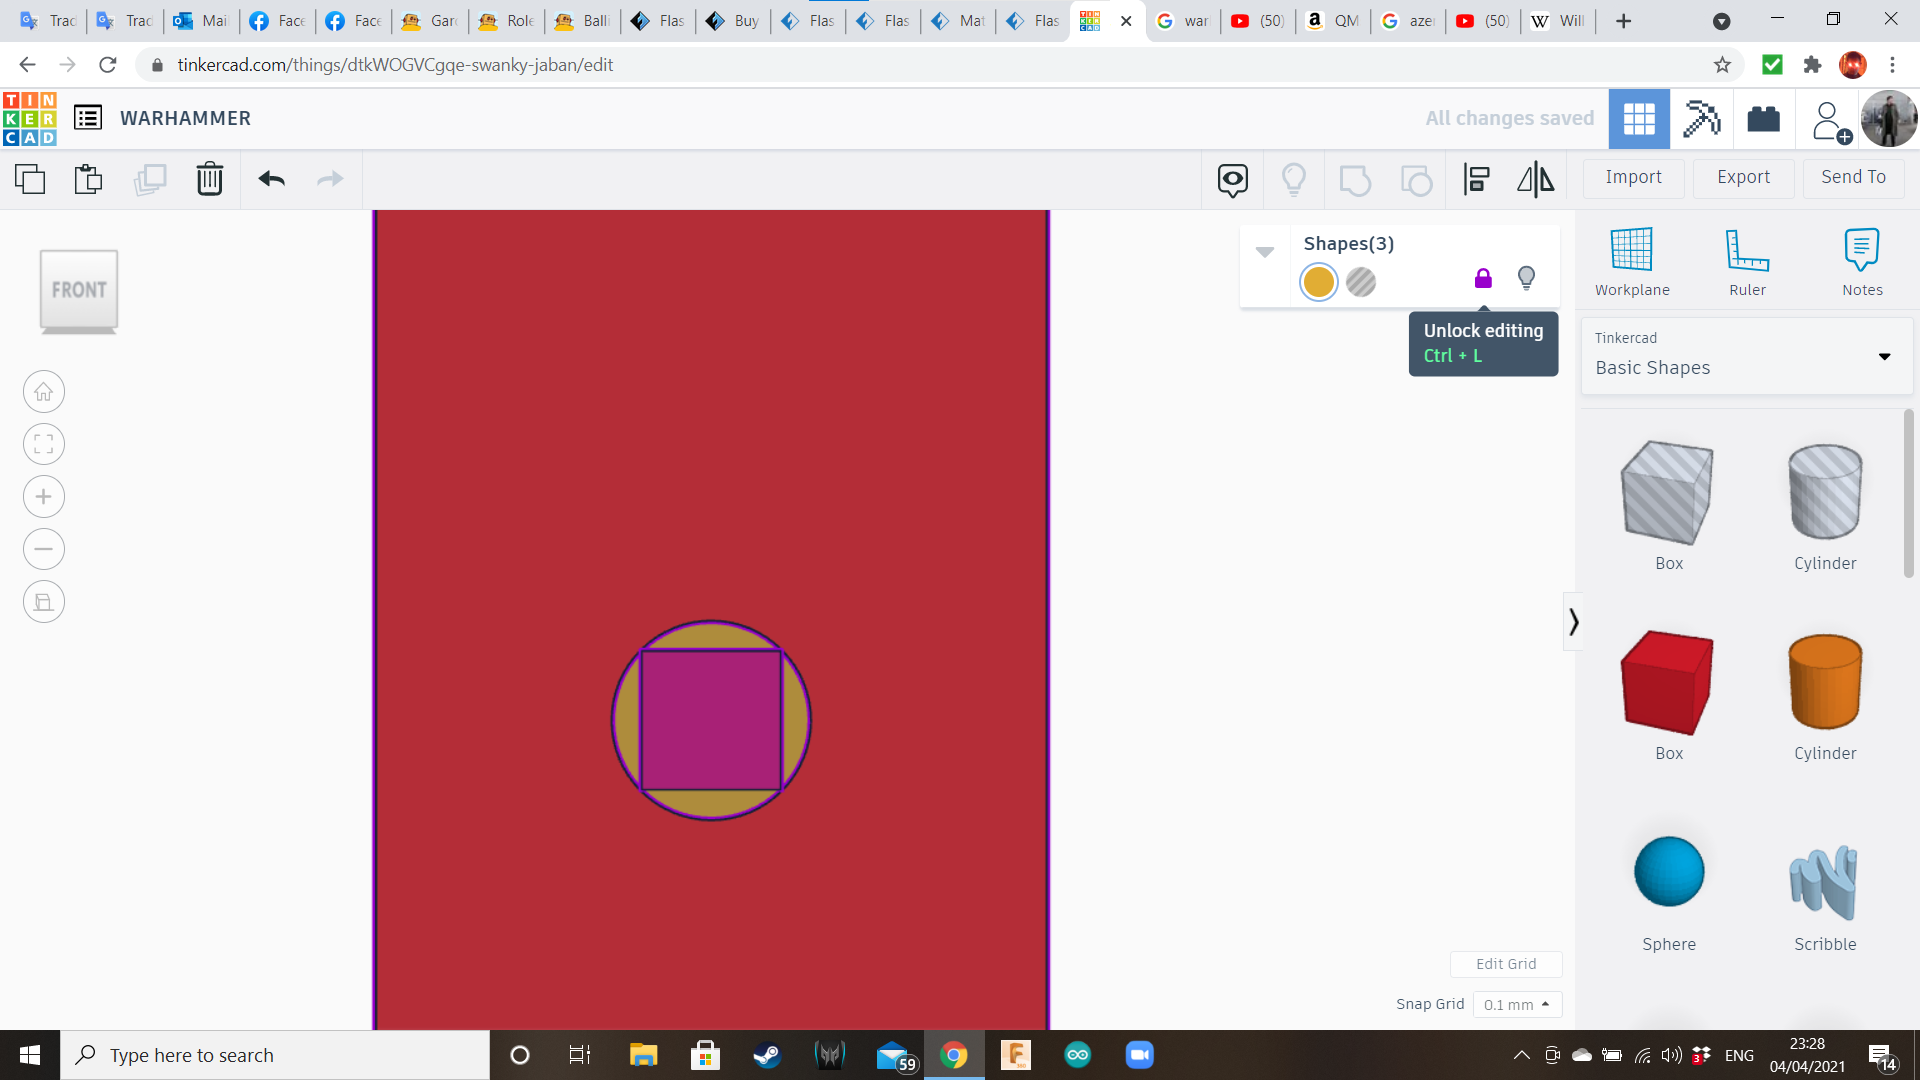Zoom in with the plus button
This screenshot has width=1920, height=1080.
pos(44,497)
